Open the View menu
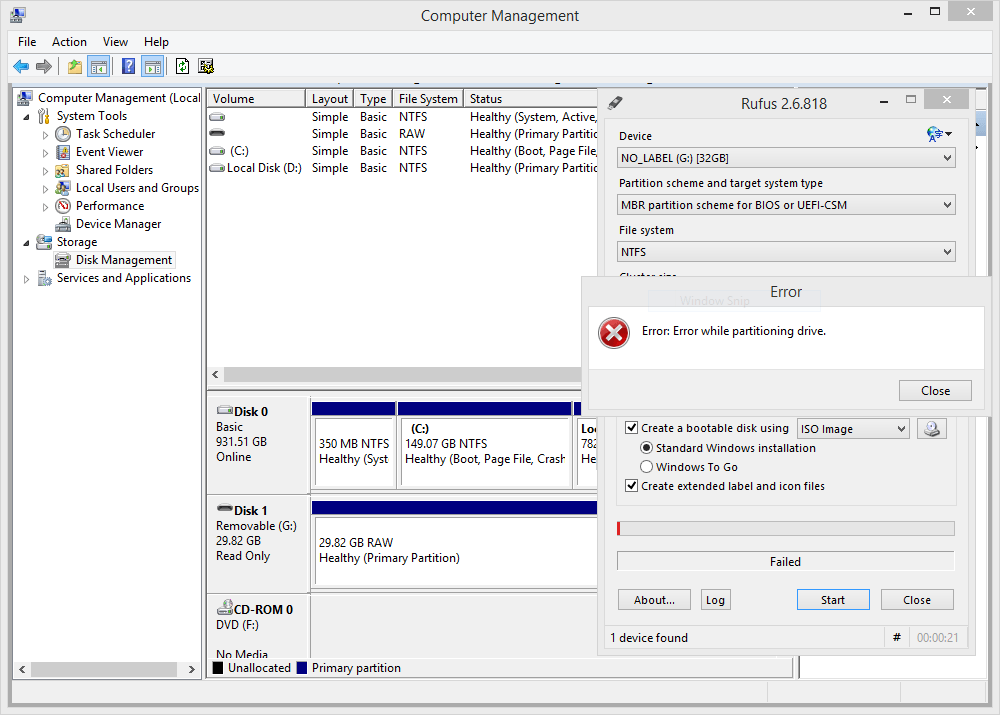Screen dimensions: 1000x715 (x=115, y=42)
